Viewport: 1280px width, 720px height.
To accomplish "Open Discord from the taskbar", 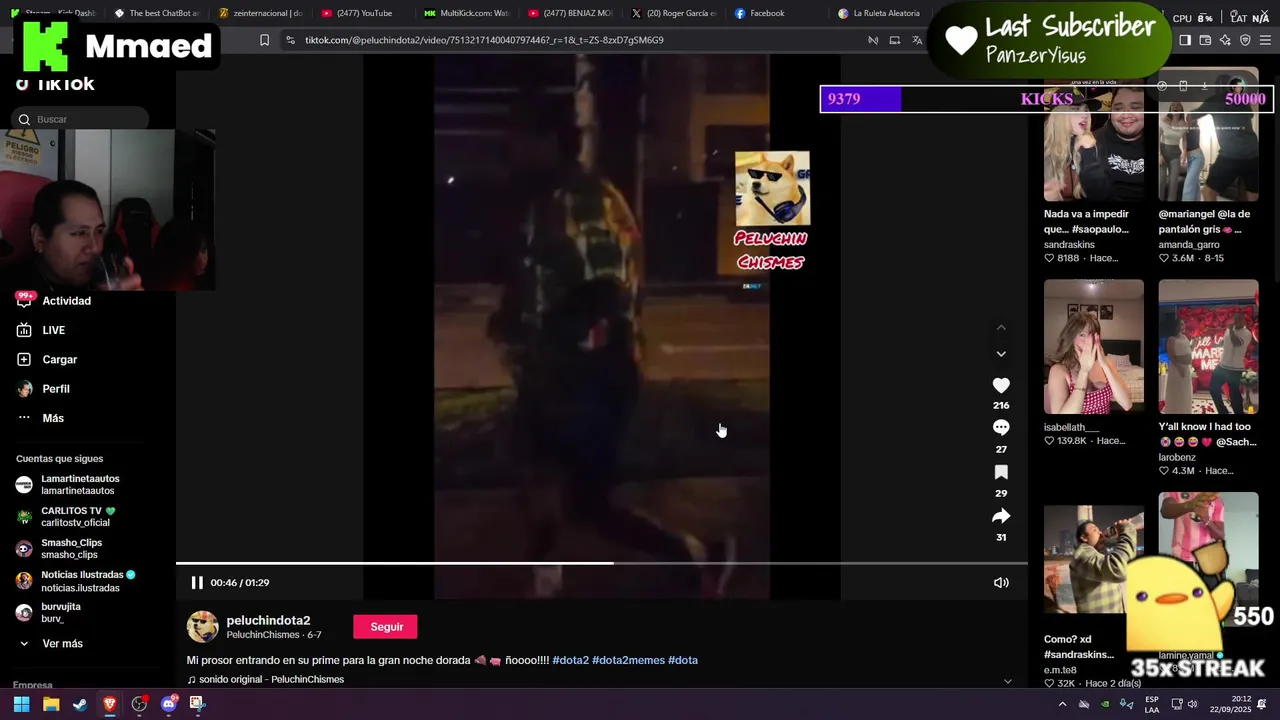I will pyautogui.click(x=168, y=704).
